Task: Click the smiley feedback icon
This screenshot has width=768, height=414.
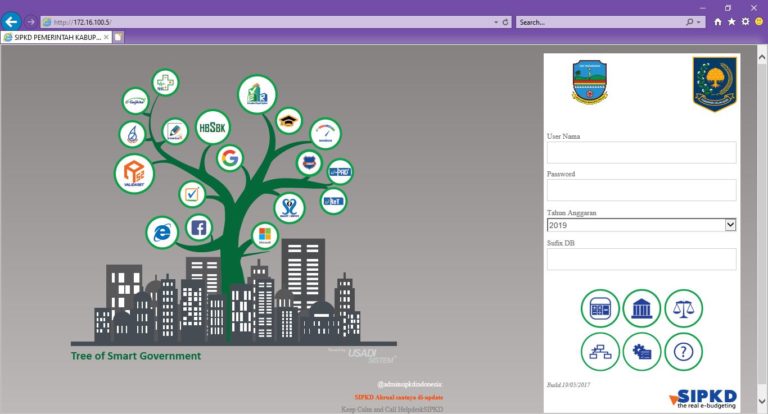Action: pyautogui.click(x=759, y=22)
